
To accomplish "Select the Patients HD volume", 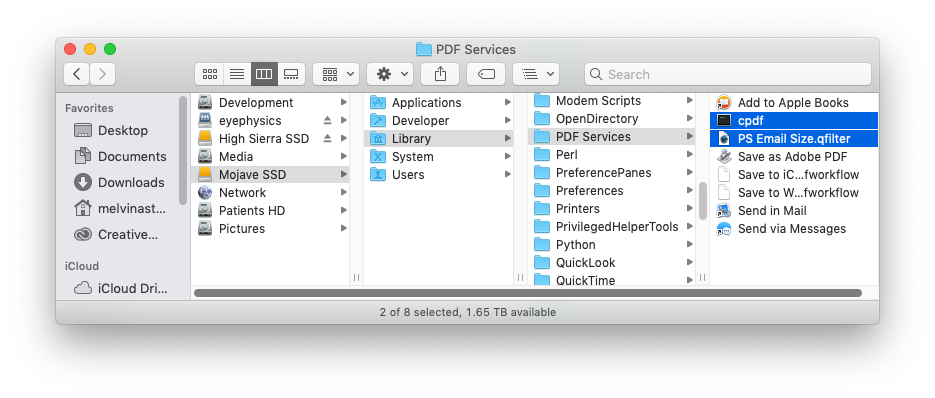I will click(x=252, y=211).
